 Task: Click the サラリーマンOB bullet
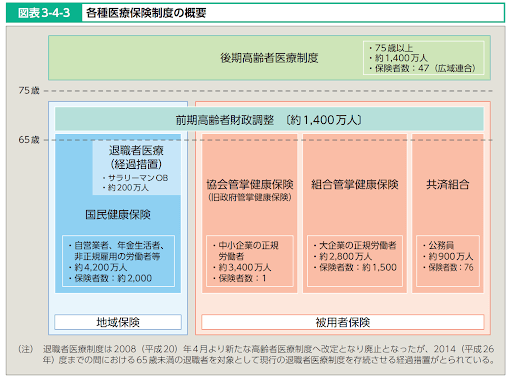pos(135,178)
